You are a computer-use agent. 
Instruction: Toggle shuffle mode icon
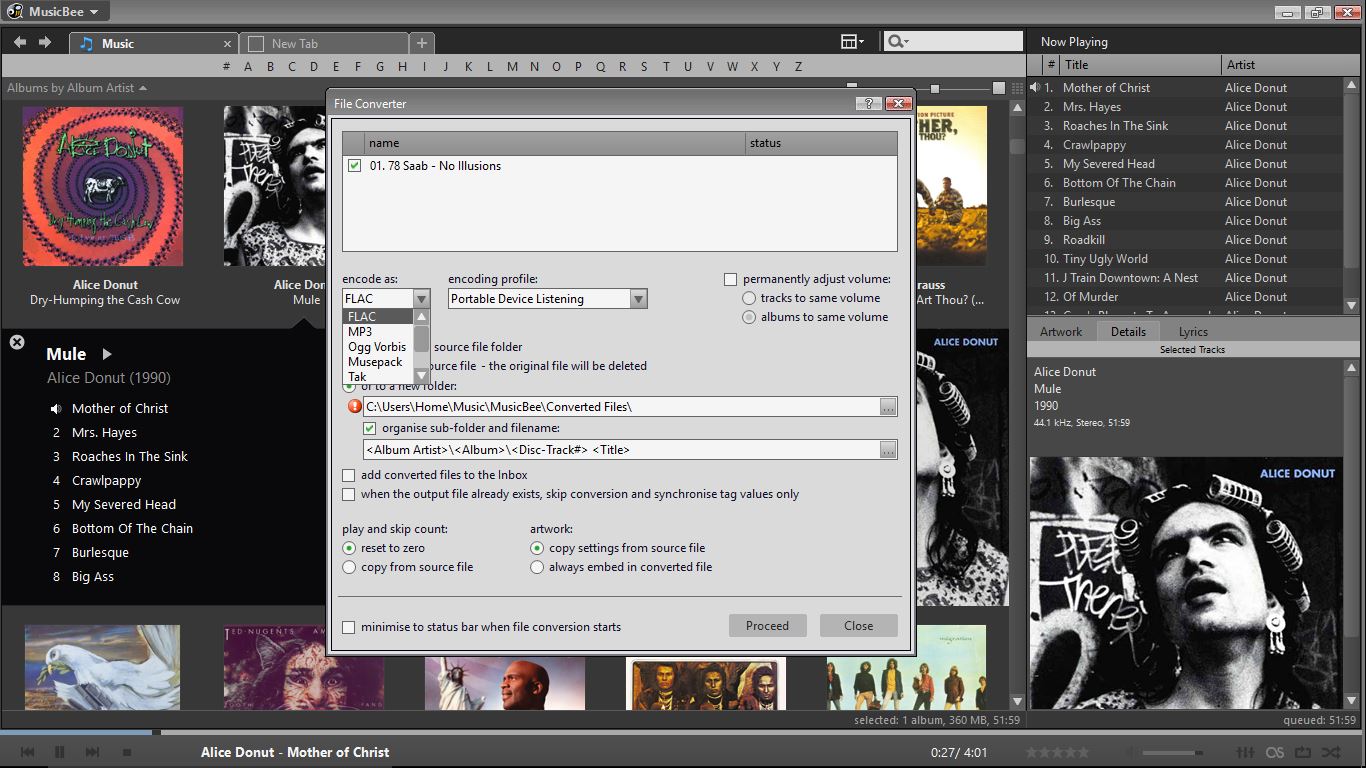point(1330,752)
